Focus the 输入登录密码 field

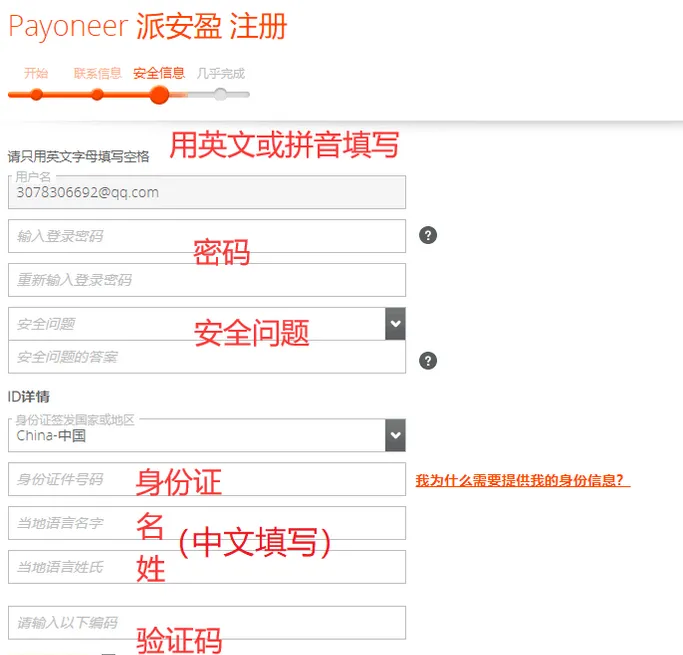click(x=207, y=236)
